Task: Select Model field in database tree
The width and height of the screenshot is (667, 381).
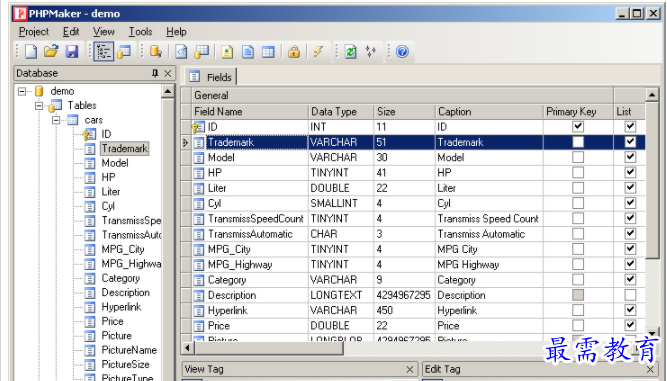Action: (x=115, y=163)
